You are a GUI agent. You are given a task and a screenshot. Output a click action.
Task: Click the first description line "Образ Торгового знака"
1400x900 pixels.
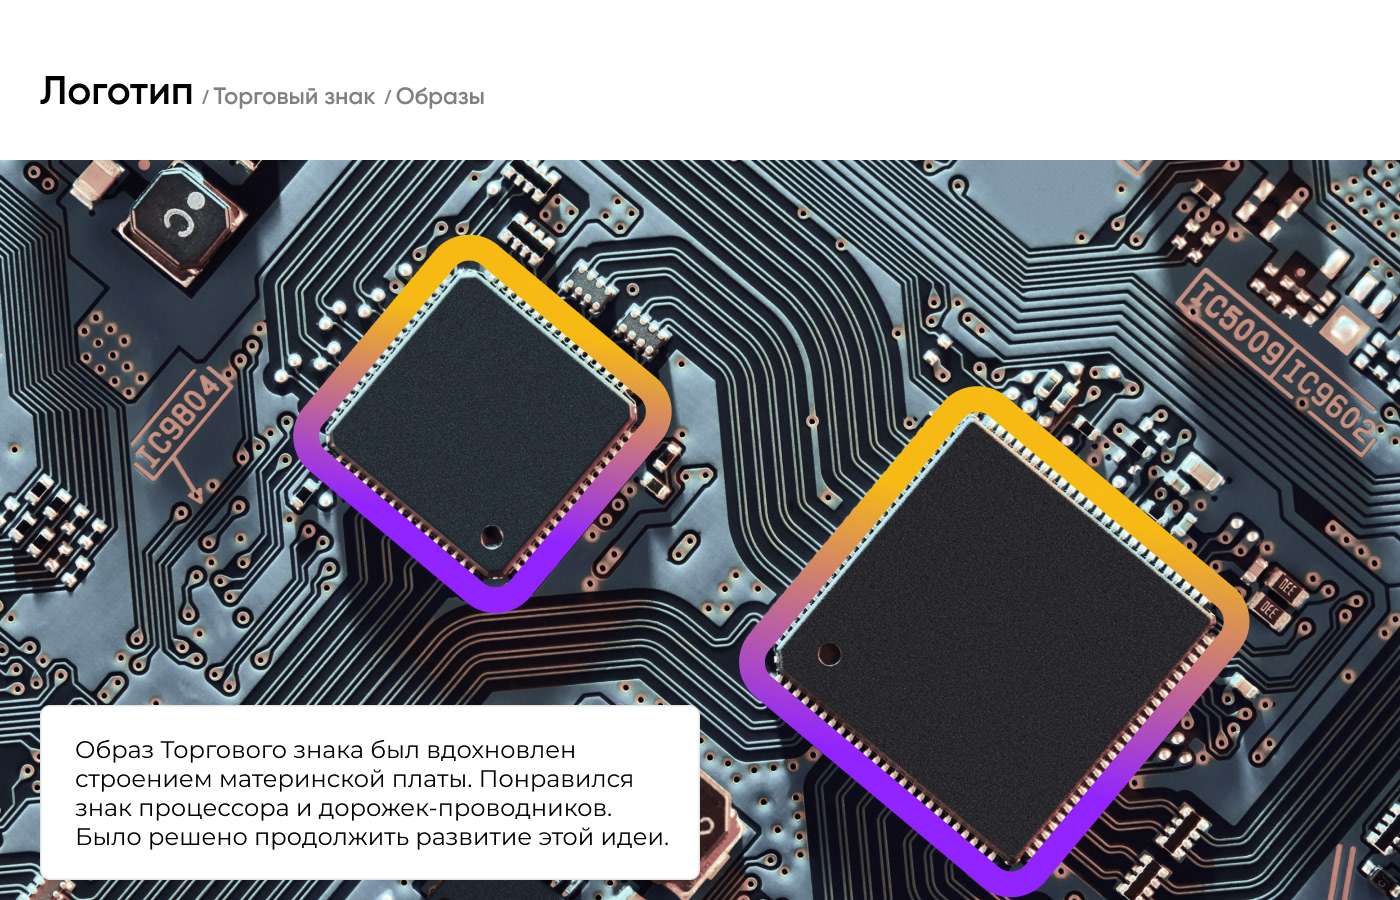326,750
